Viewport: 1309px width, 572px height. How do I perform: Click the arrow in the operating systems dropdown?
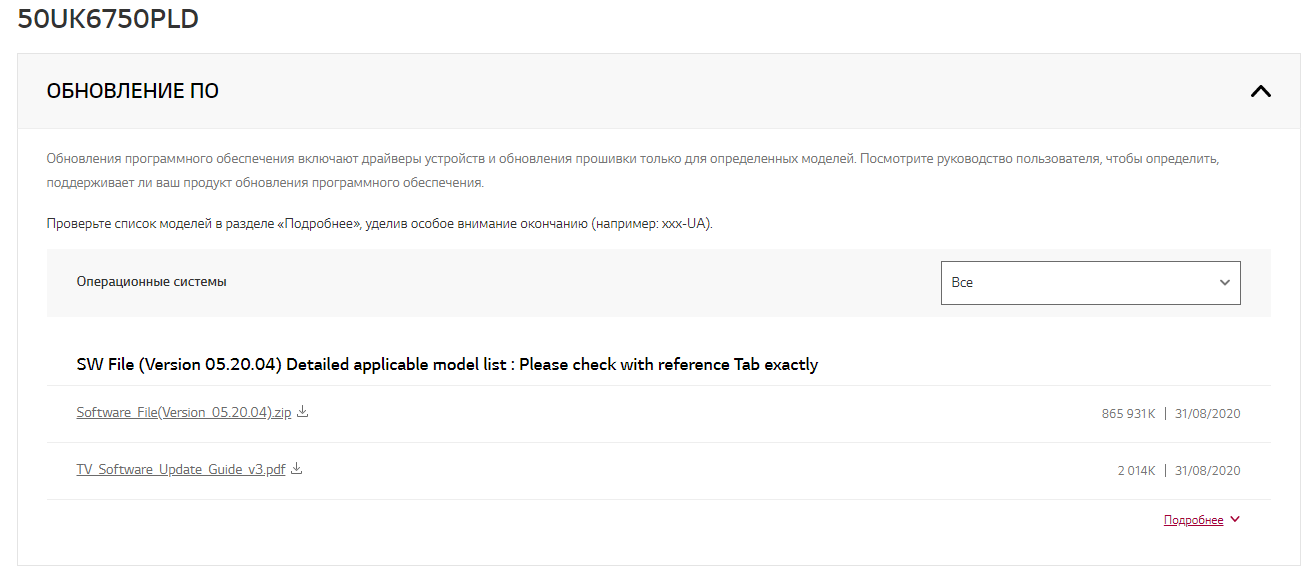(x=1224, y=283)
